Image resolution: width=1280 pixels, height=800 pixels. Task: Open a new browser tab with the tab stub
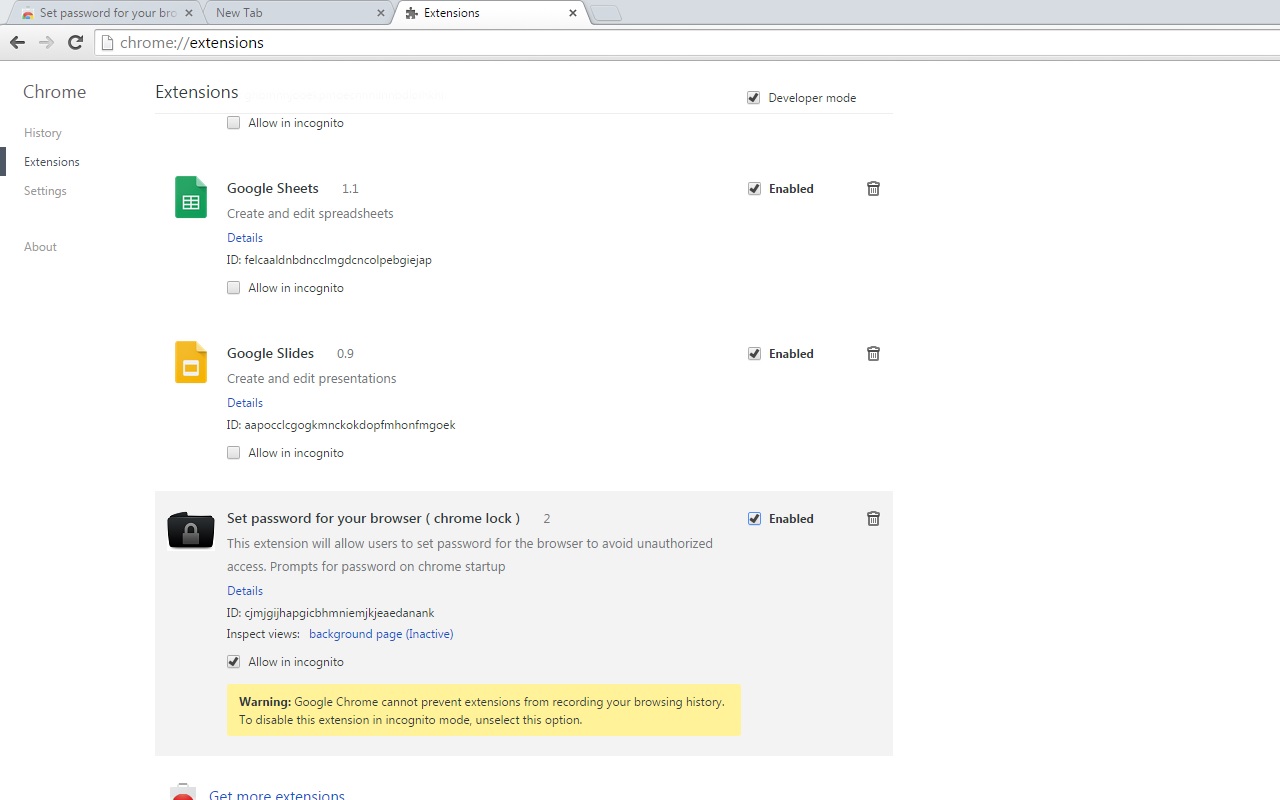(604, 13)
